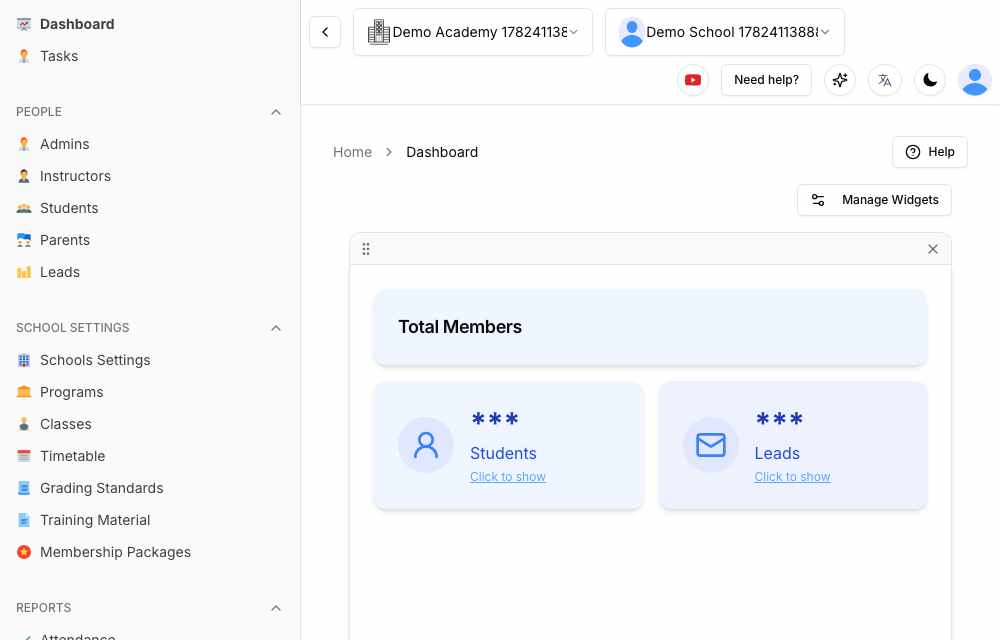
Task: Click the Help button
Action: point(929,152)
